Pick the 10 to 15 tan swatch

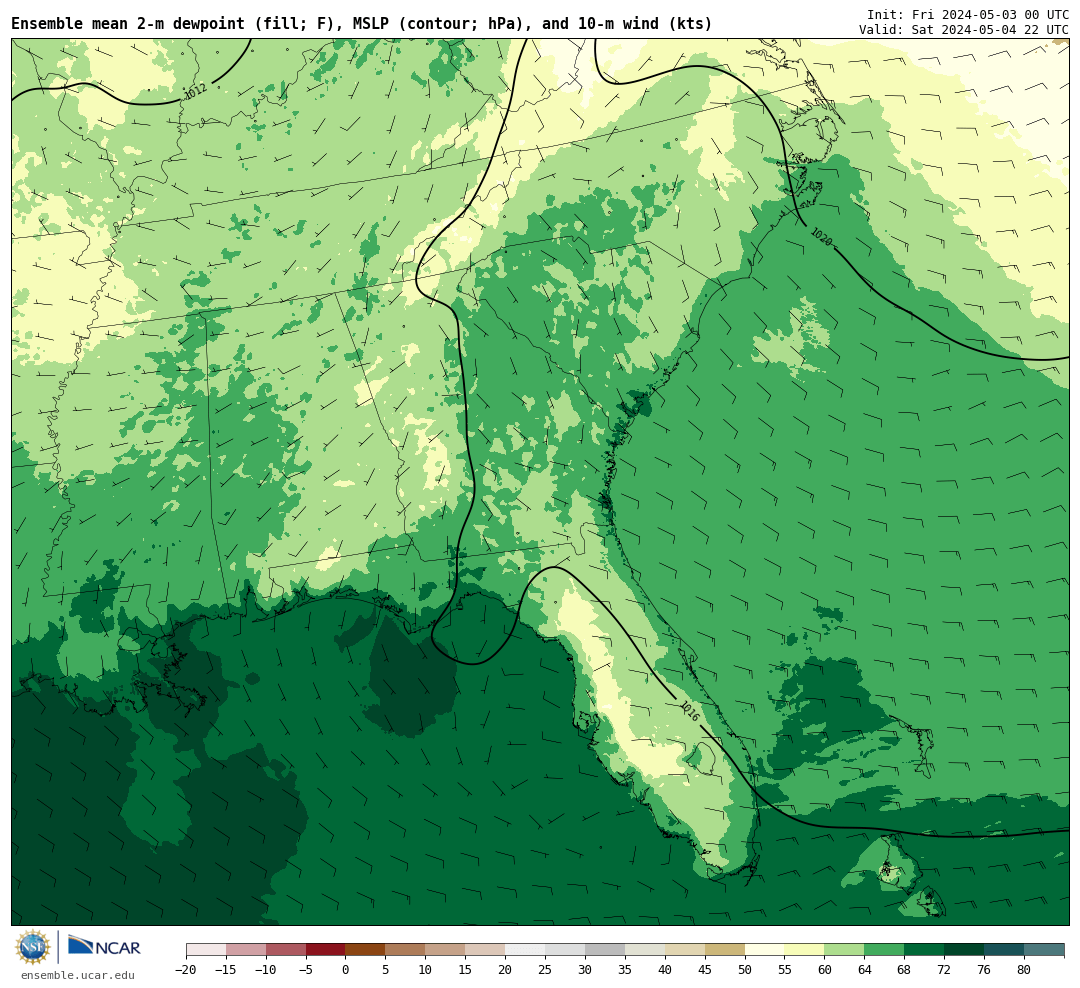[x=446, y=950]
